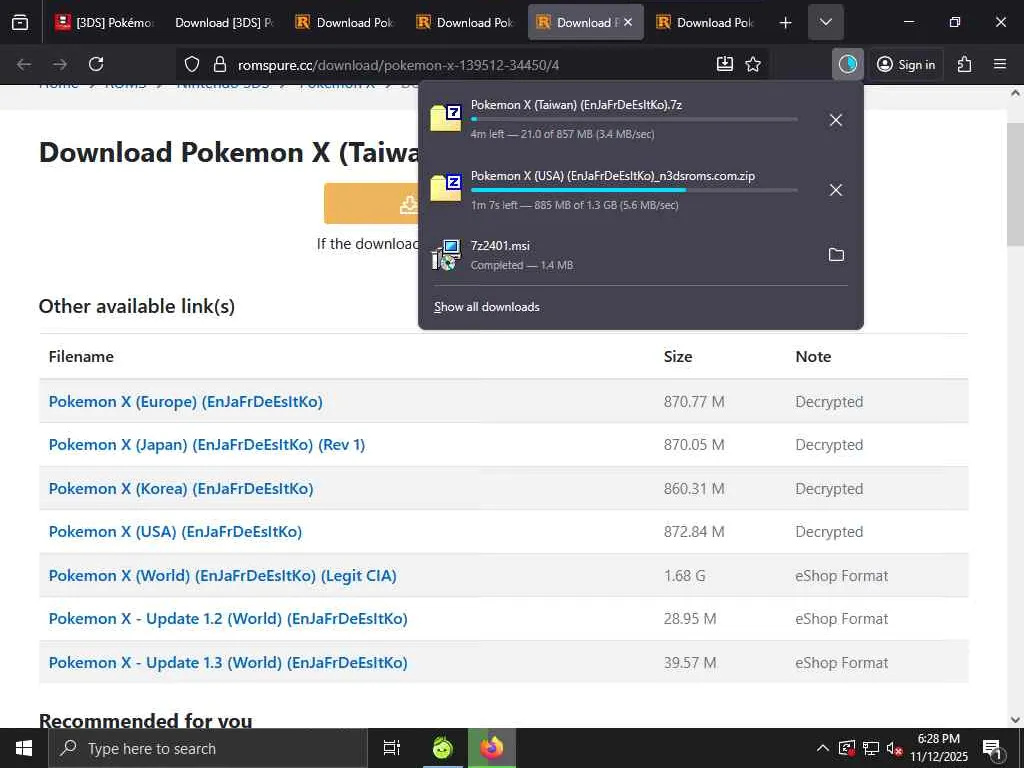Go forward with the forward arrow
This screenshot has width=1024, height=768.
point(60,64)
